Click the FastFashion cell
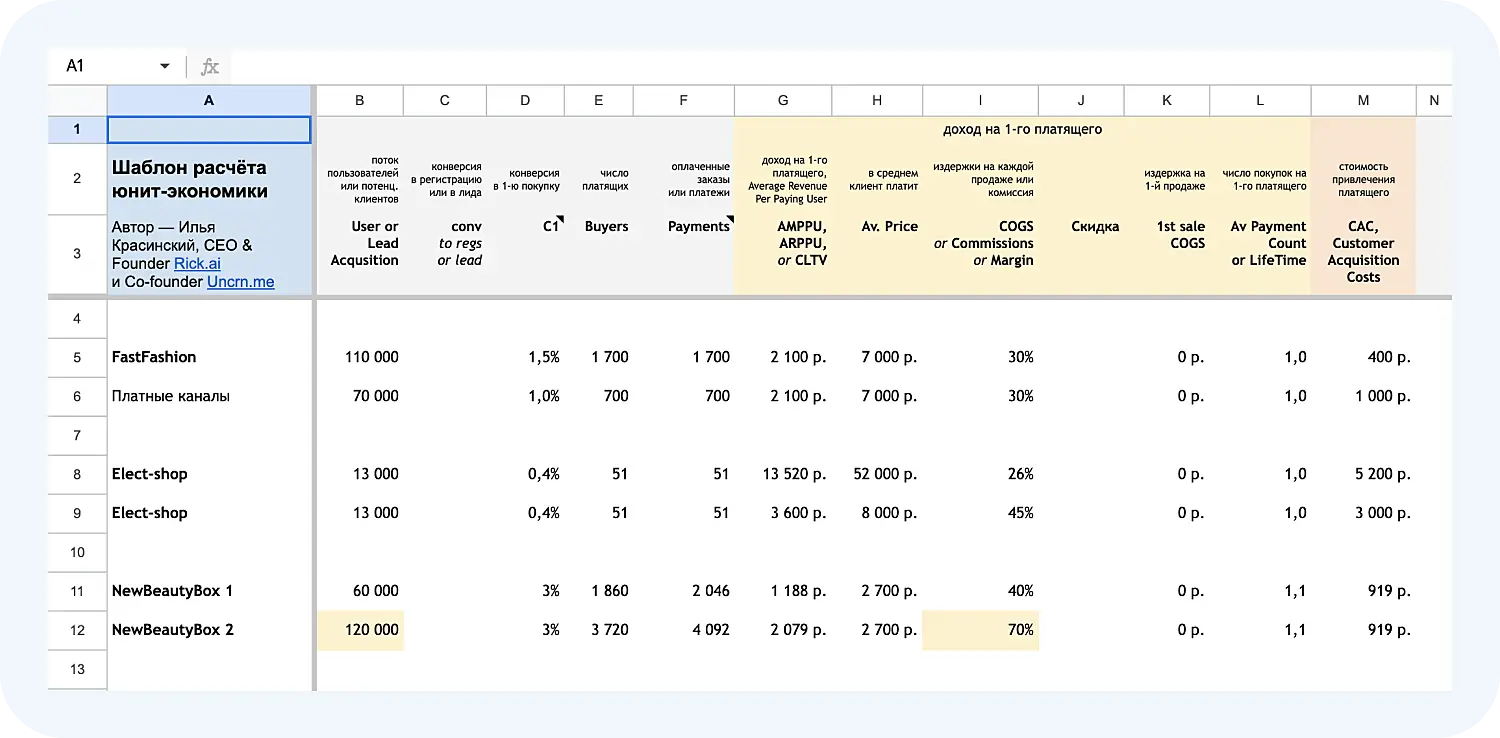 [154, 357]
